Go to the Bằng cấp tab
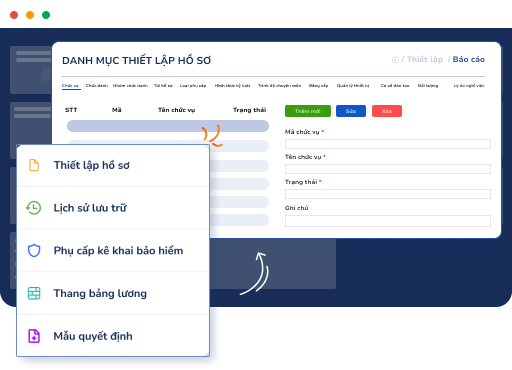 tap(318, 86)
